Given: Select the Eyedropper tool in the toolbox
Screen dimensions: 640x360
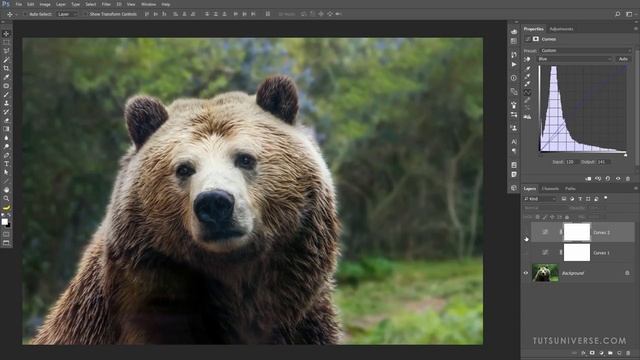Looking at the screenshot, I should 6,77.
